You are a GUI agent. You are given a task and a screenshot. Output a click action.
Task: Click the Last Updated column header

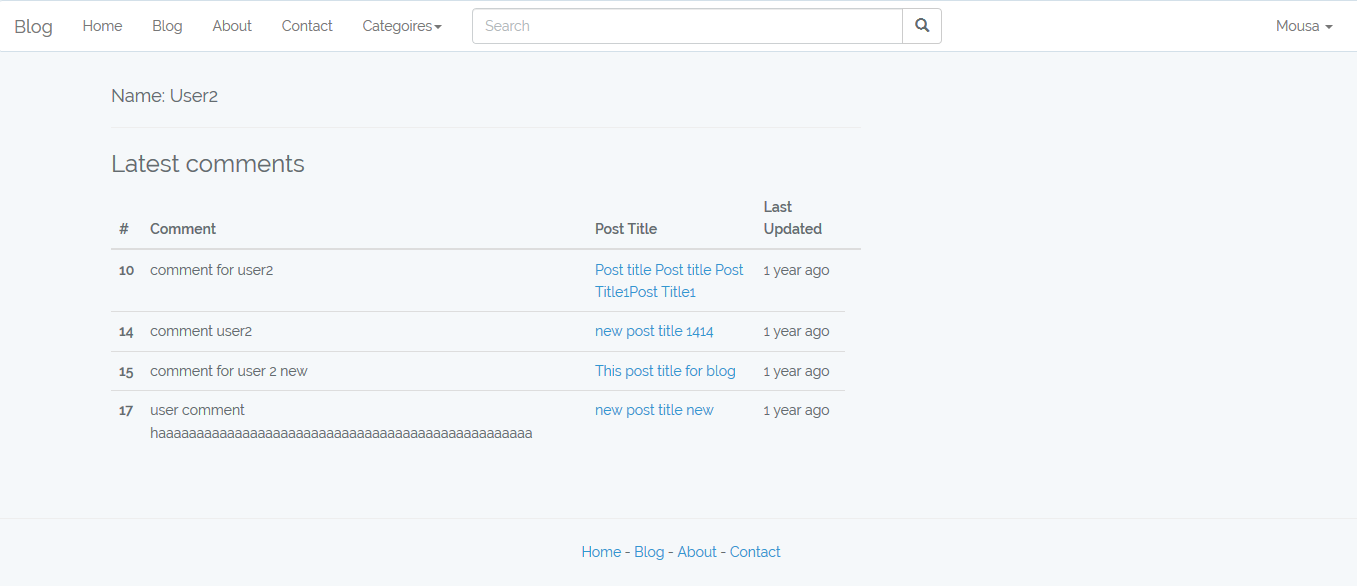pyautogui.click(x=792, y=218)
